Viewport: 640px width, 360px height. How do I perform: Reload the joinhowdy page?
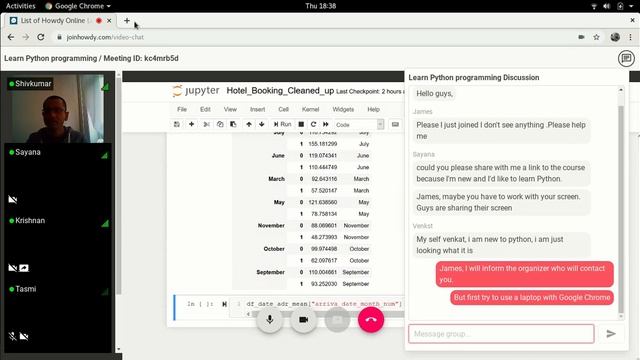41,37
